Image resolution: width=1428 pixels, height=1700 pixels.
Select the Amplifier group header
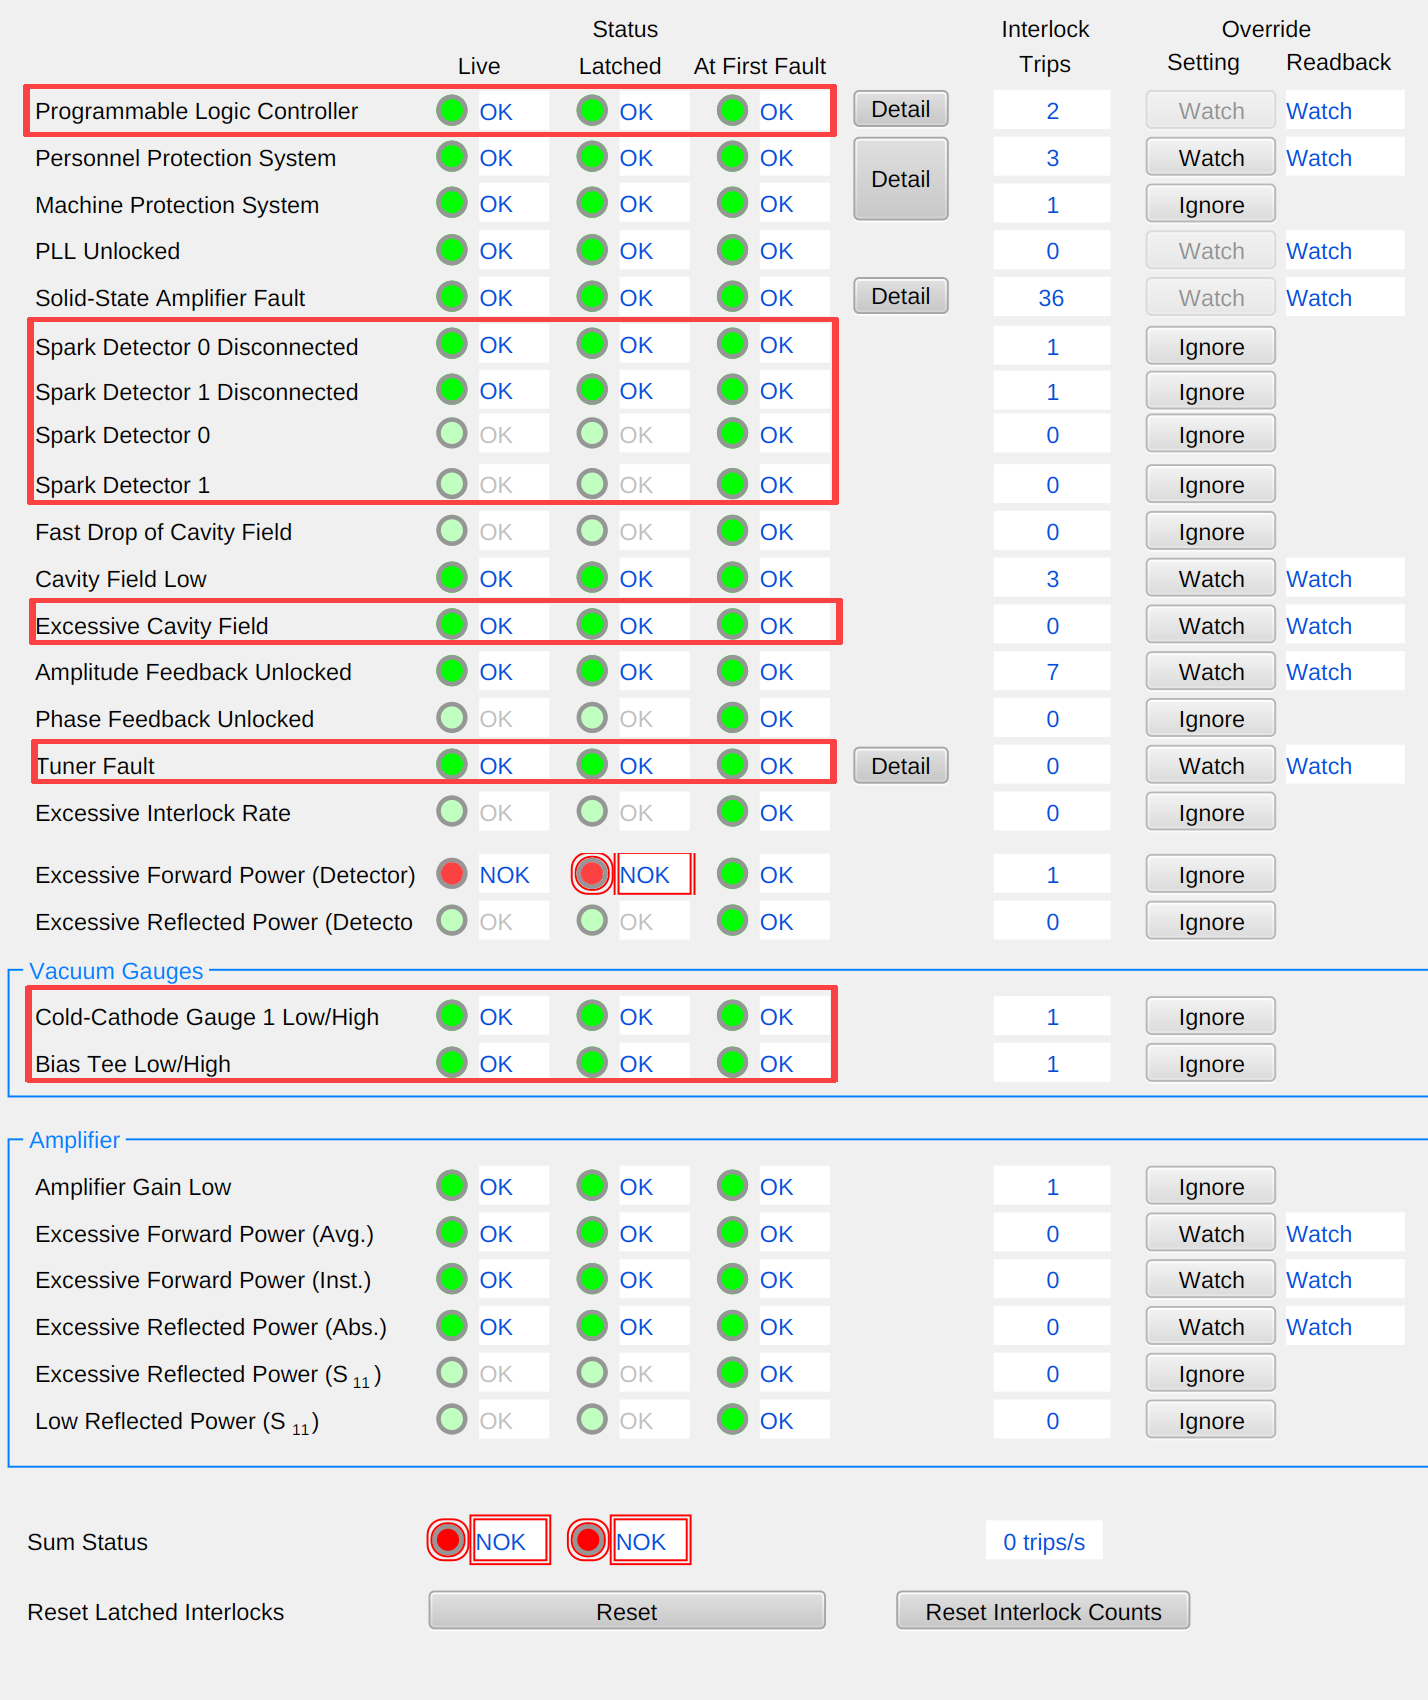pyautogui.click(x=75, y=1140)
